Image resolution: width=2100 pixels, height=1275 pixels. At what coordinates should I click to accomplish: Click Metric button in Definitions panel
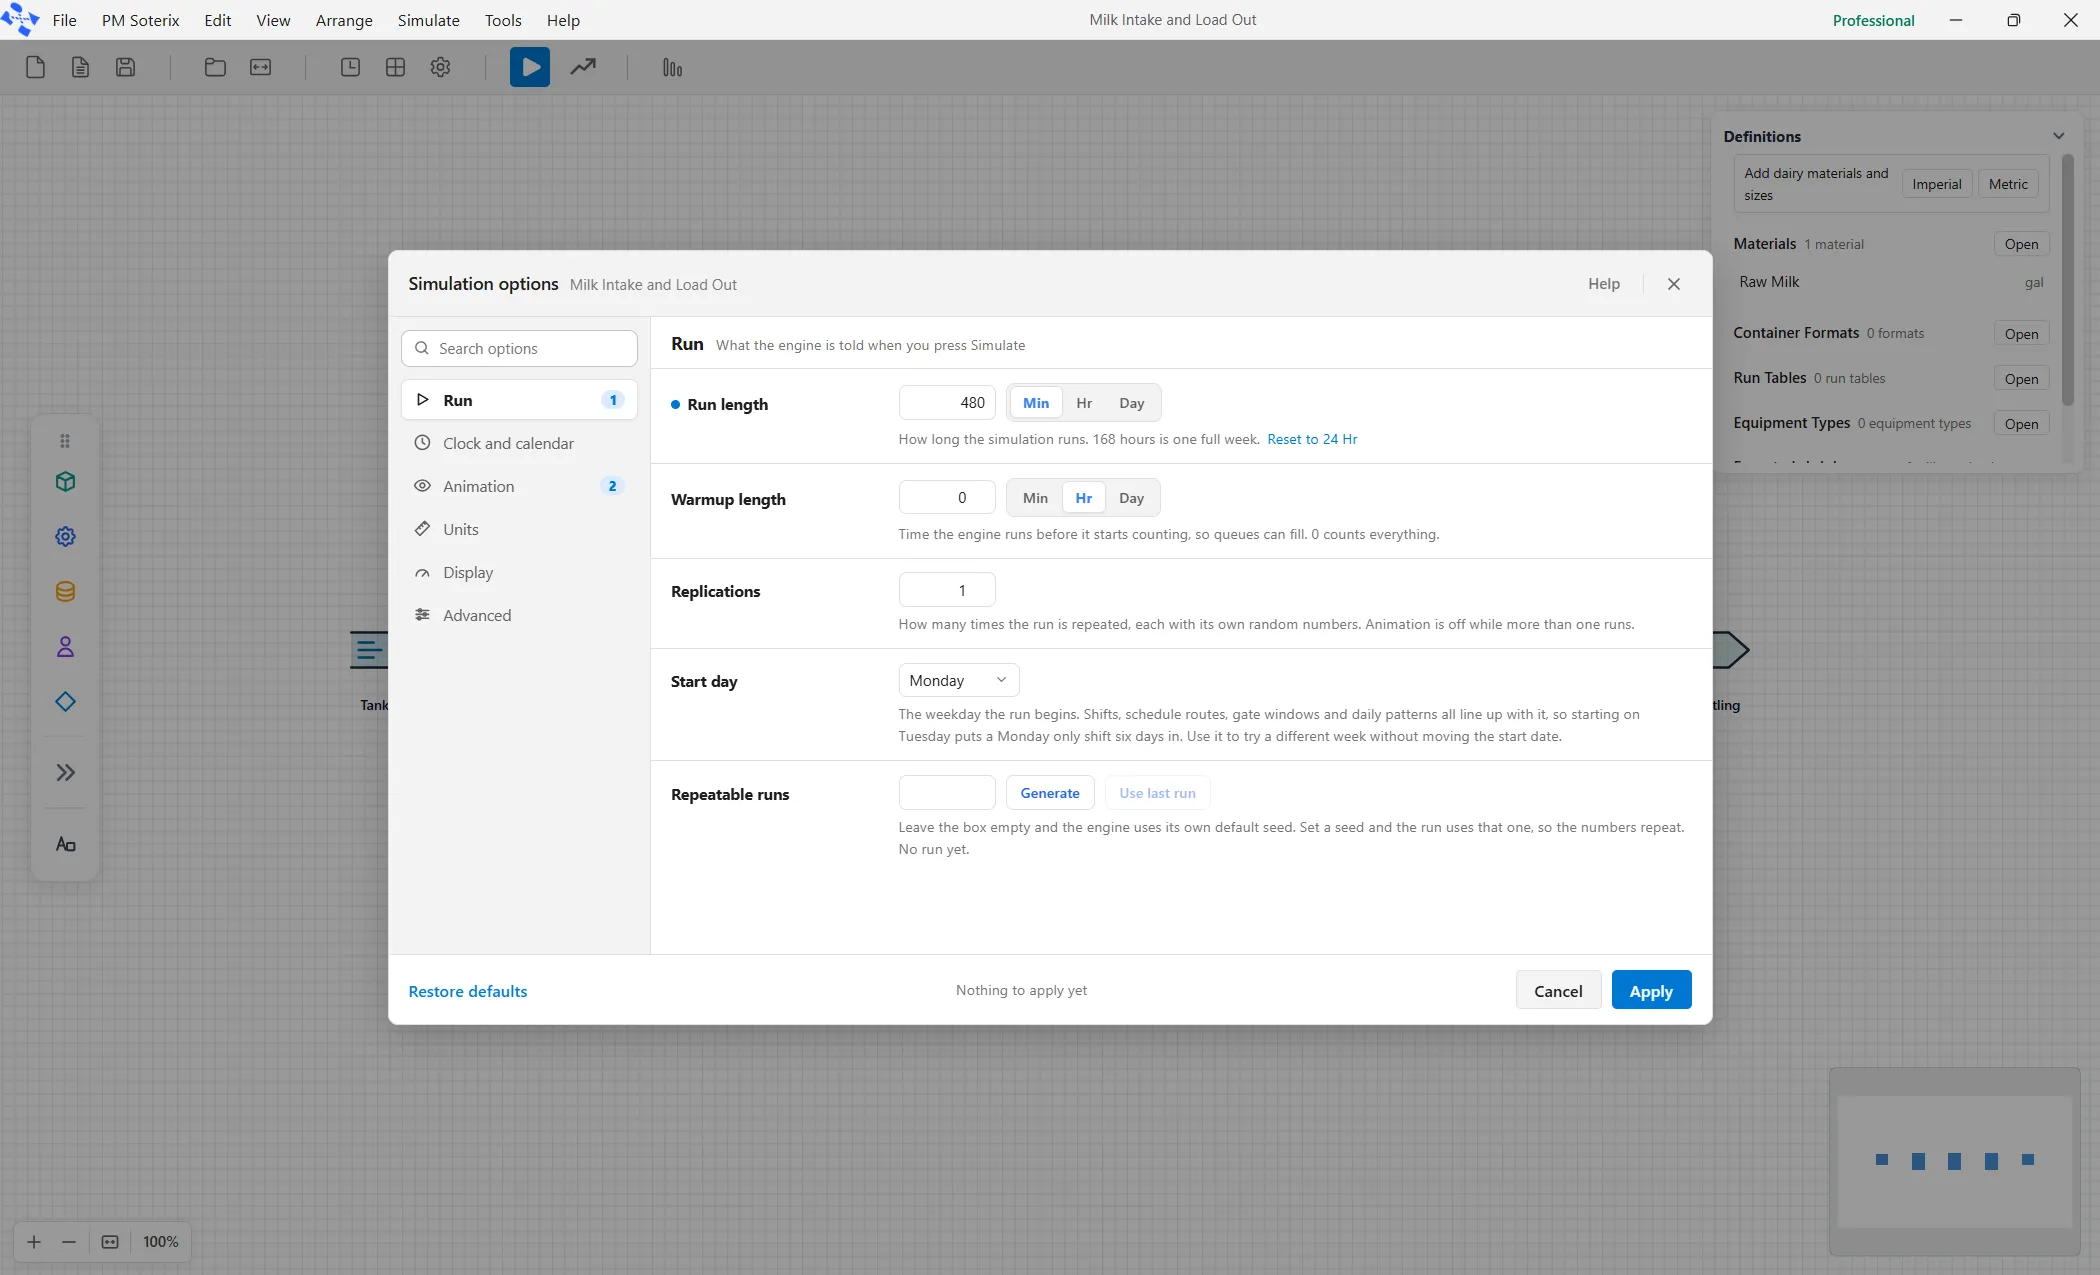click(x=2008, y=184)
